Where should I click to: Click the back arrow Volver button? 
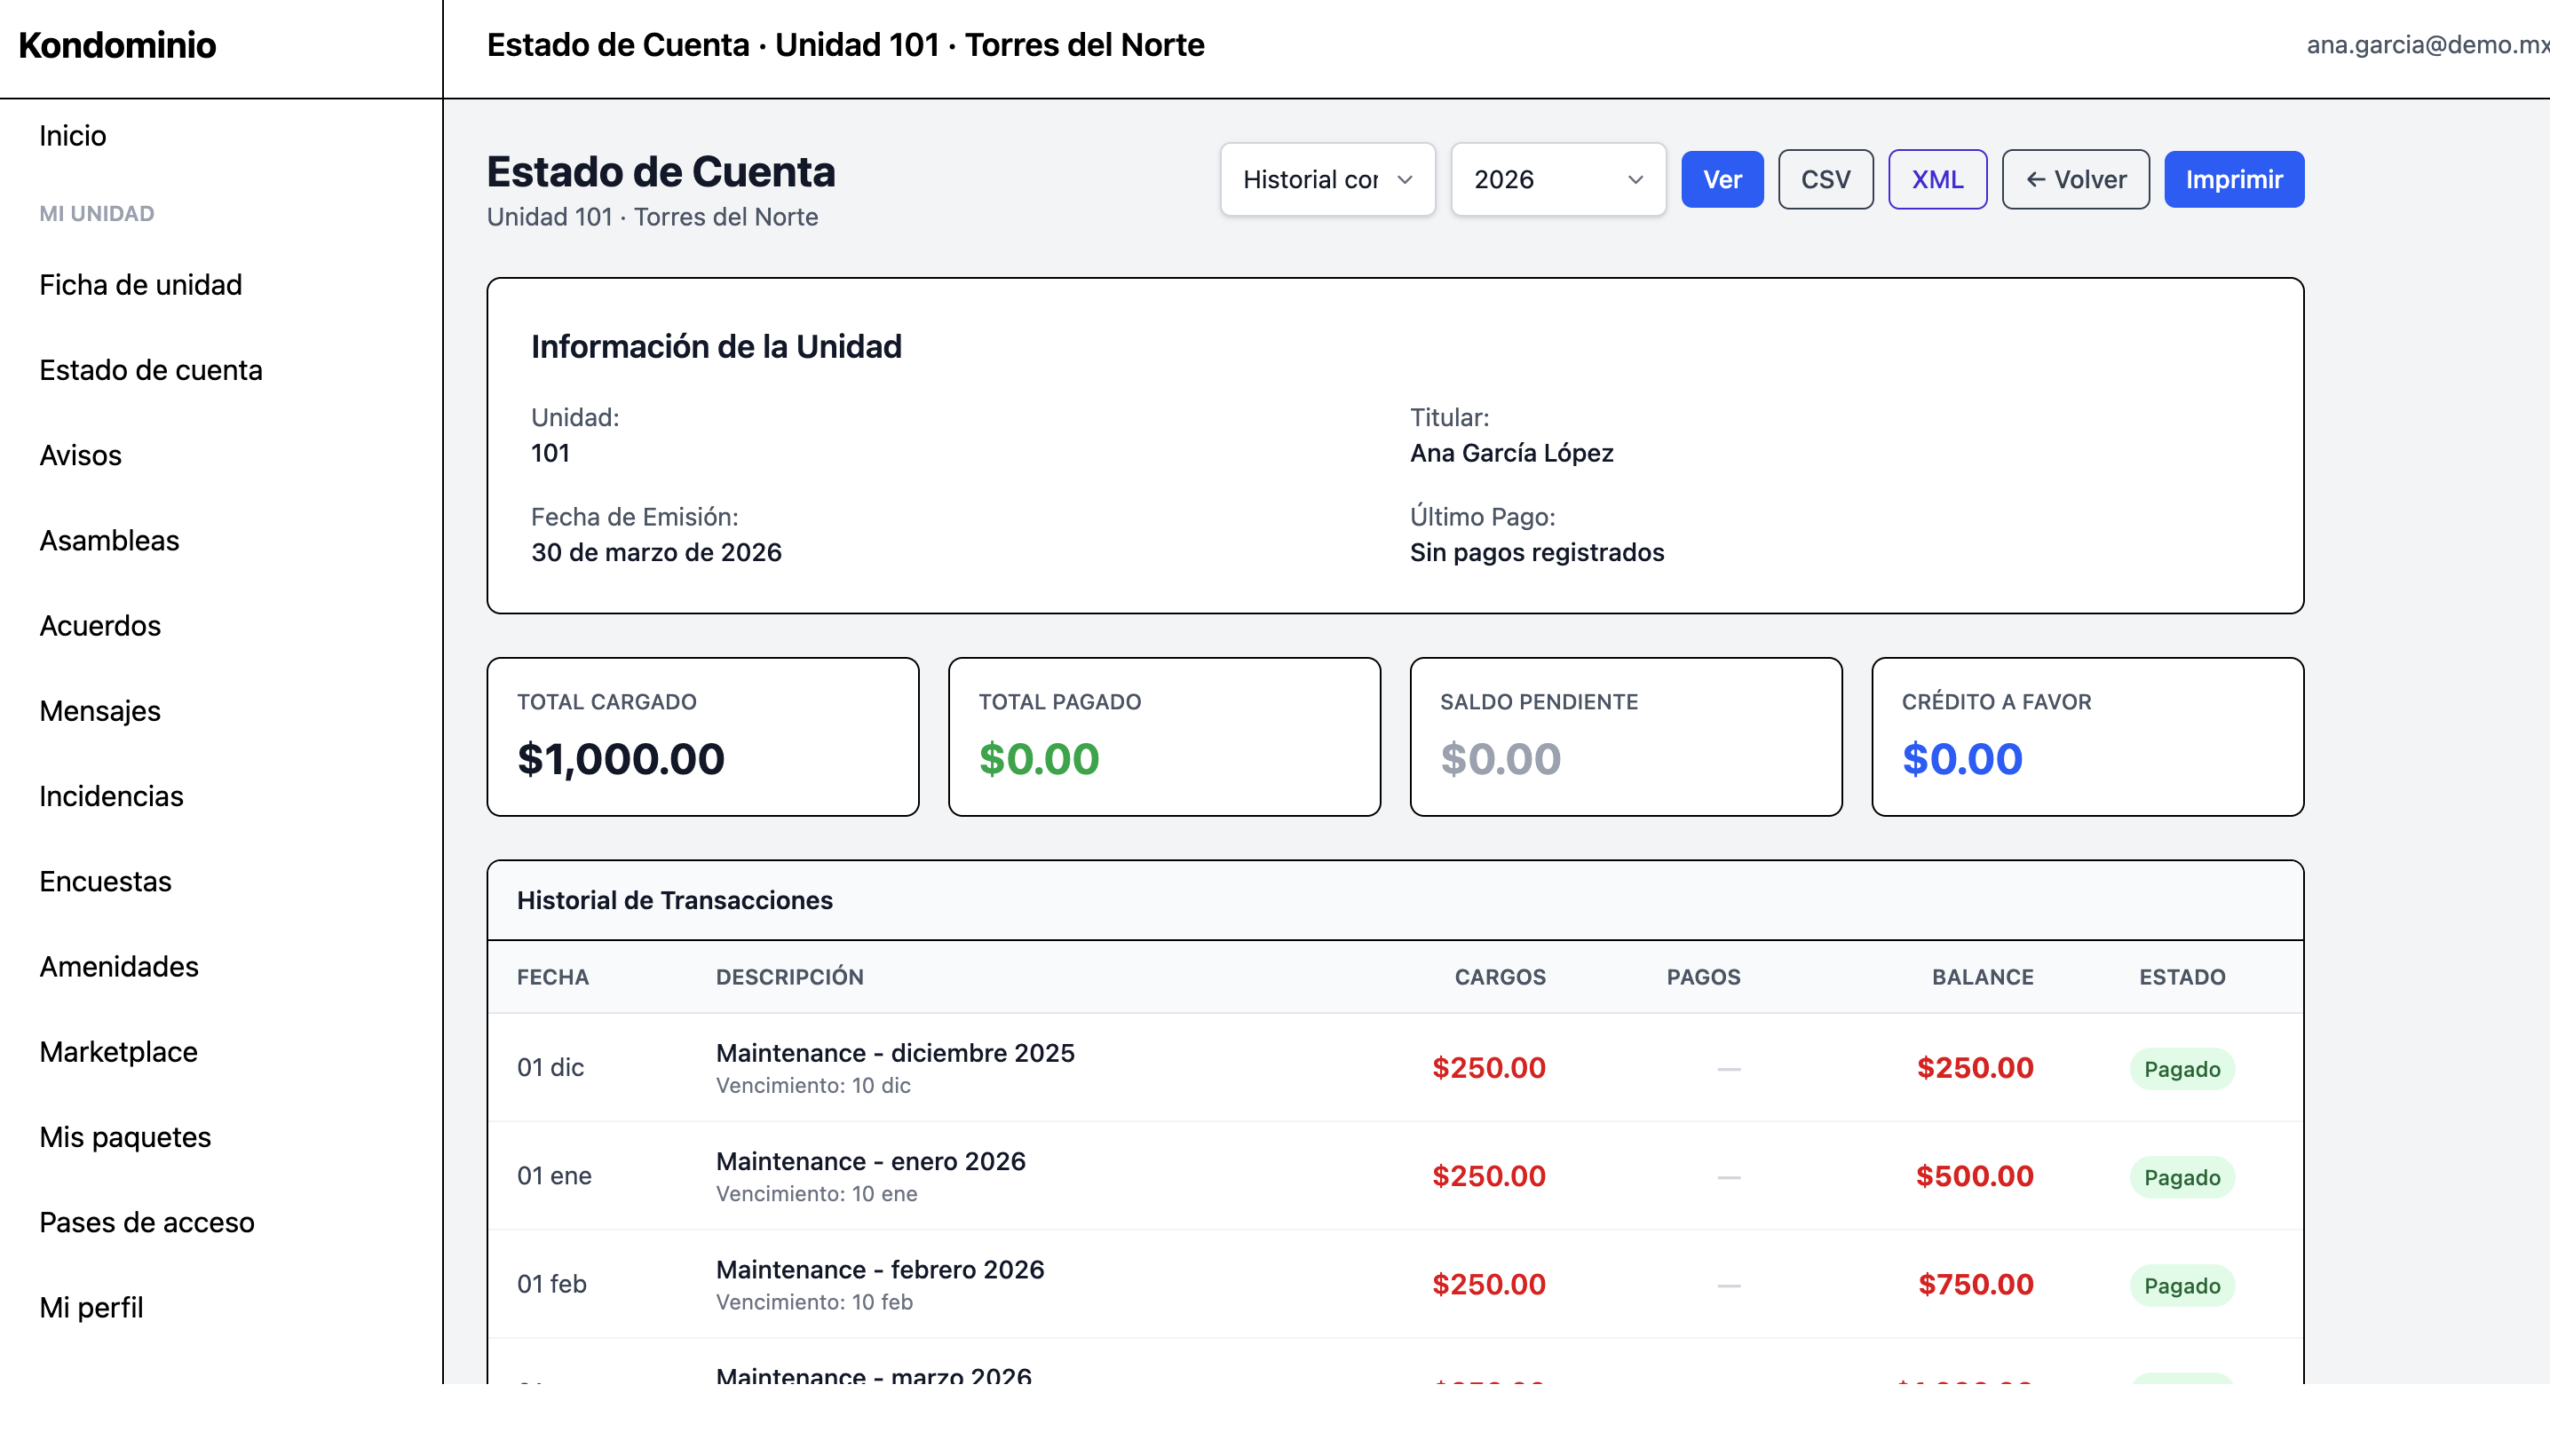click(x=2075, y=180)
